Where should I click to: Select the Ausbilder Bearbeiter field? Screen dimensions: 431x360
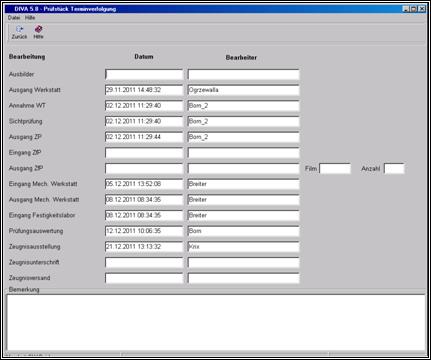[x=243, y=74]
